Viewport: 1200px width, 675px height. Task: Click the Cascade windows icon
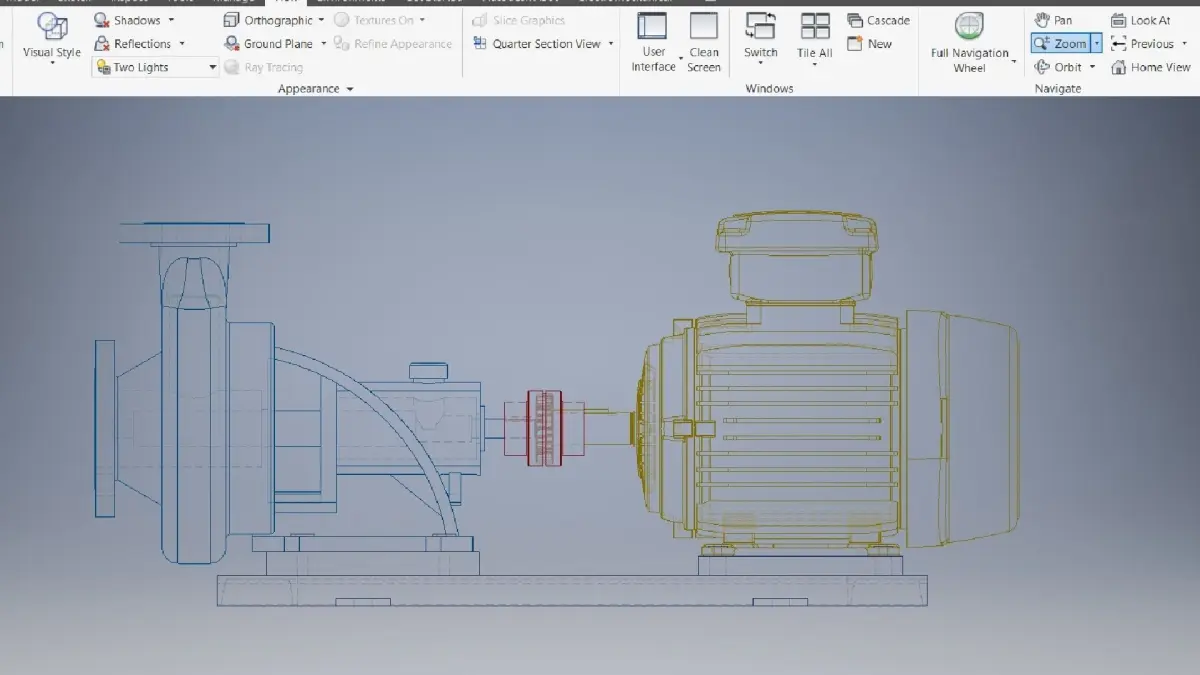click(x=855, y=20)
